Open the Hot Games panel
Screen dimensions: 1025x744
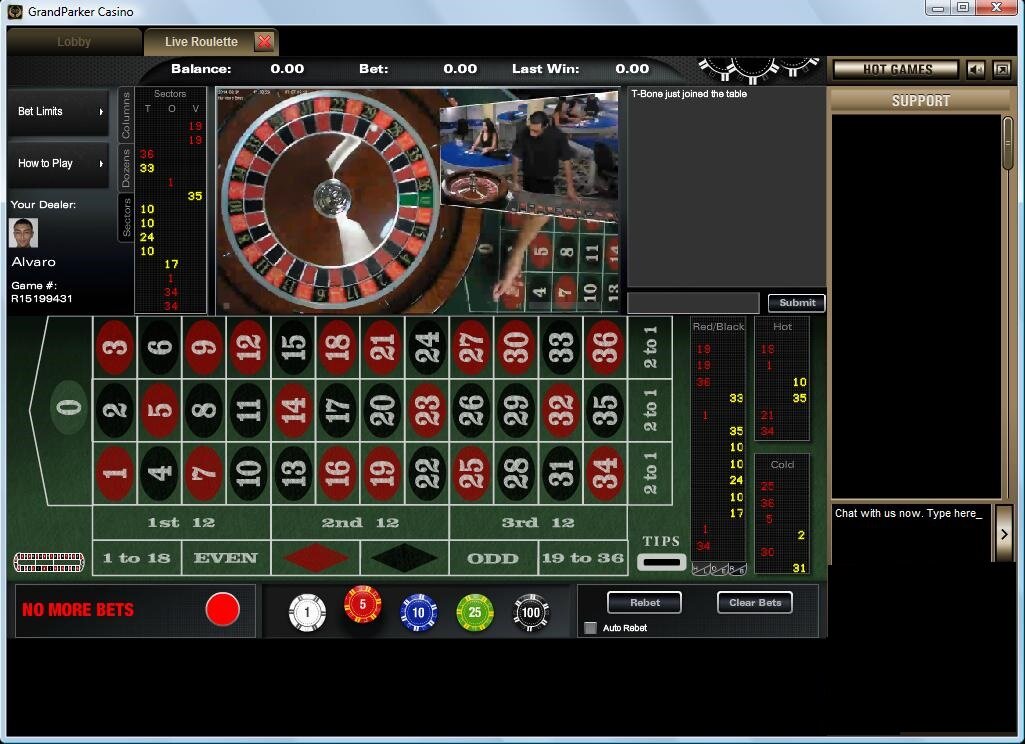(897, 69)
